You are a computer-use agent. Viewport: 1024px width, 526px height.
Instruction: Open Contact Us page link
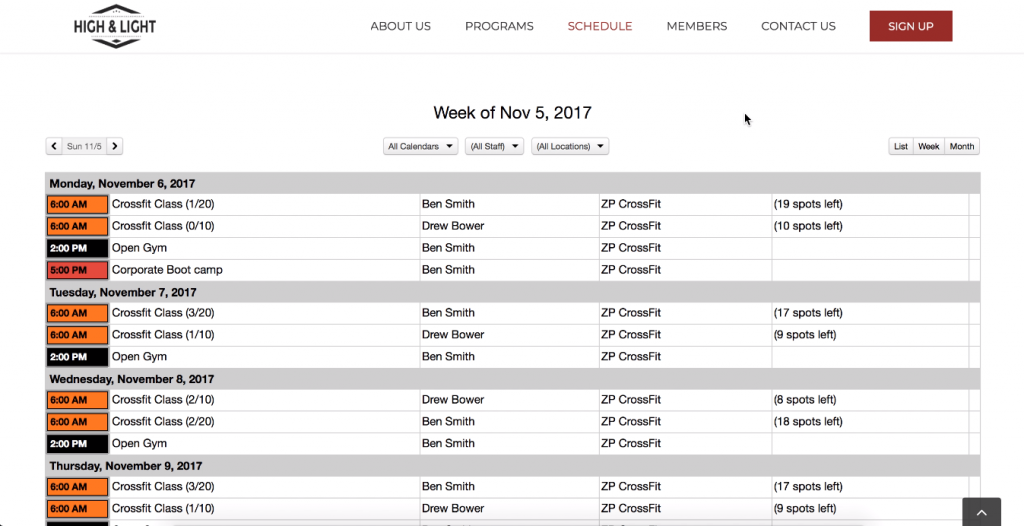click(798, 26)
